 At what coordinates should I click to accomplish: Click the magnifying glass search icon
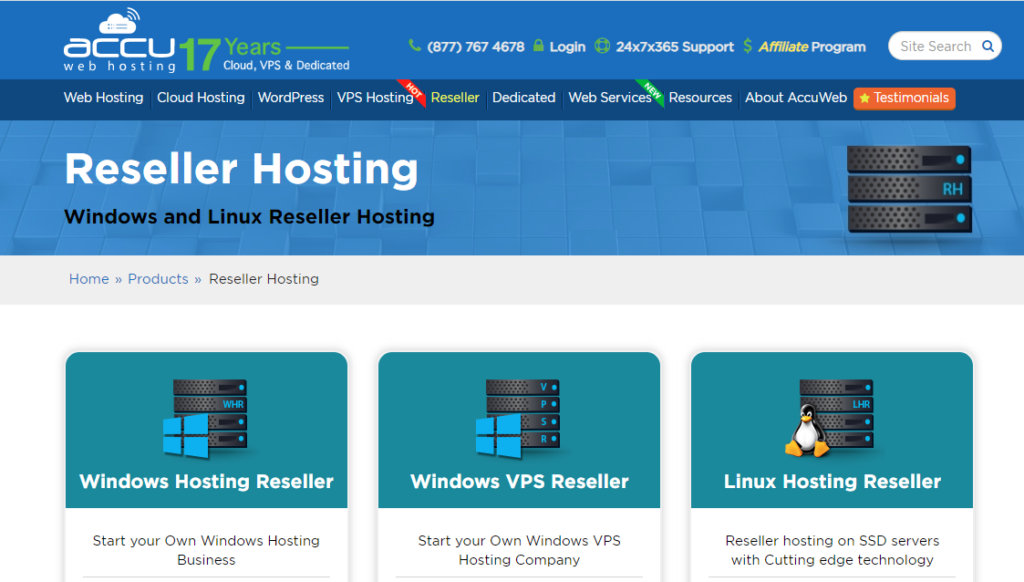[988, 46]
